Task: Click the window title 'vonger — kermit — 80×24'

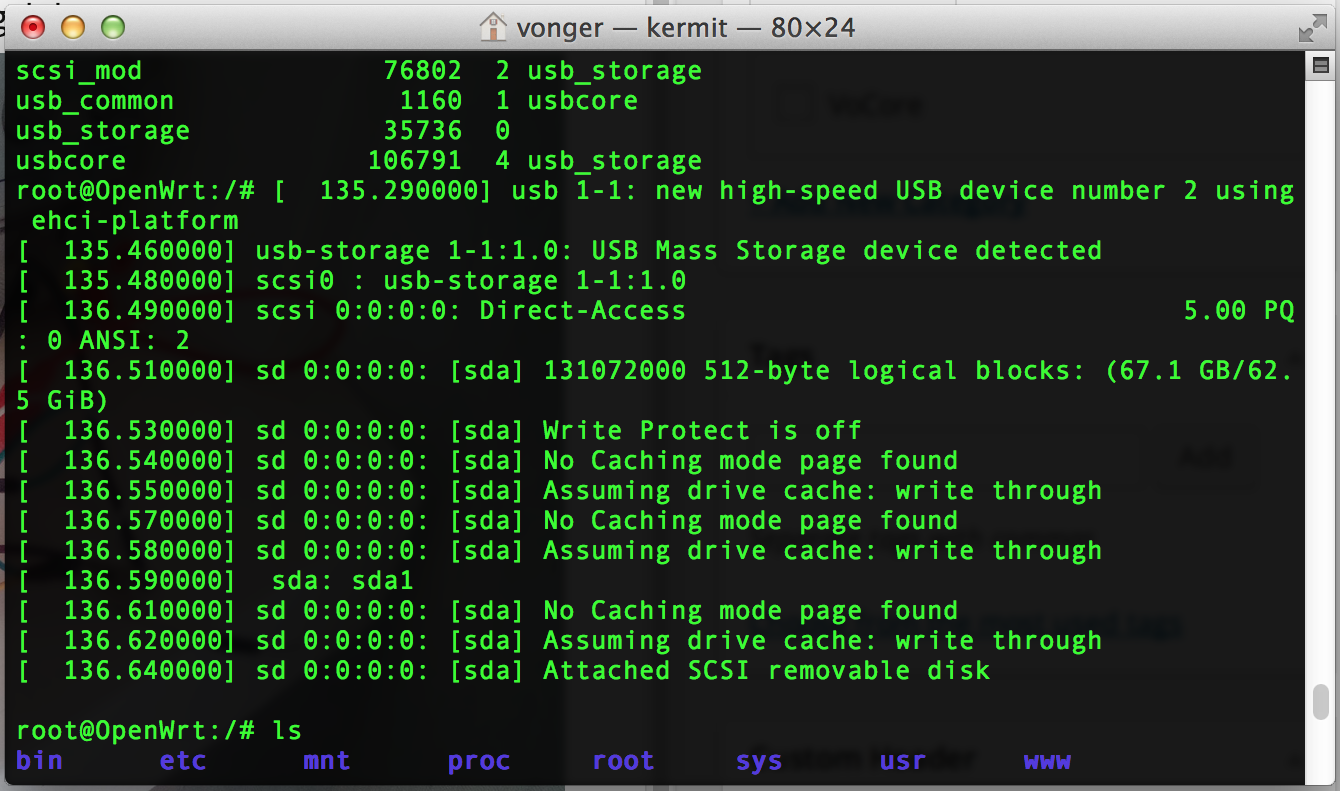Action: (x=685, y=27)
